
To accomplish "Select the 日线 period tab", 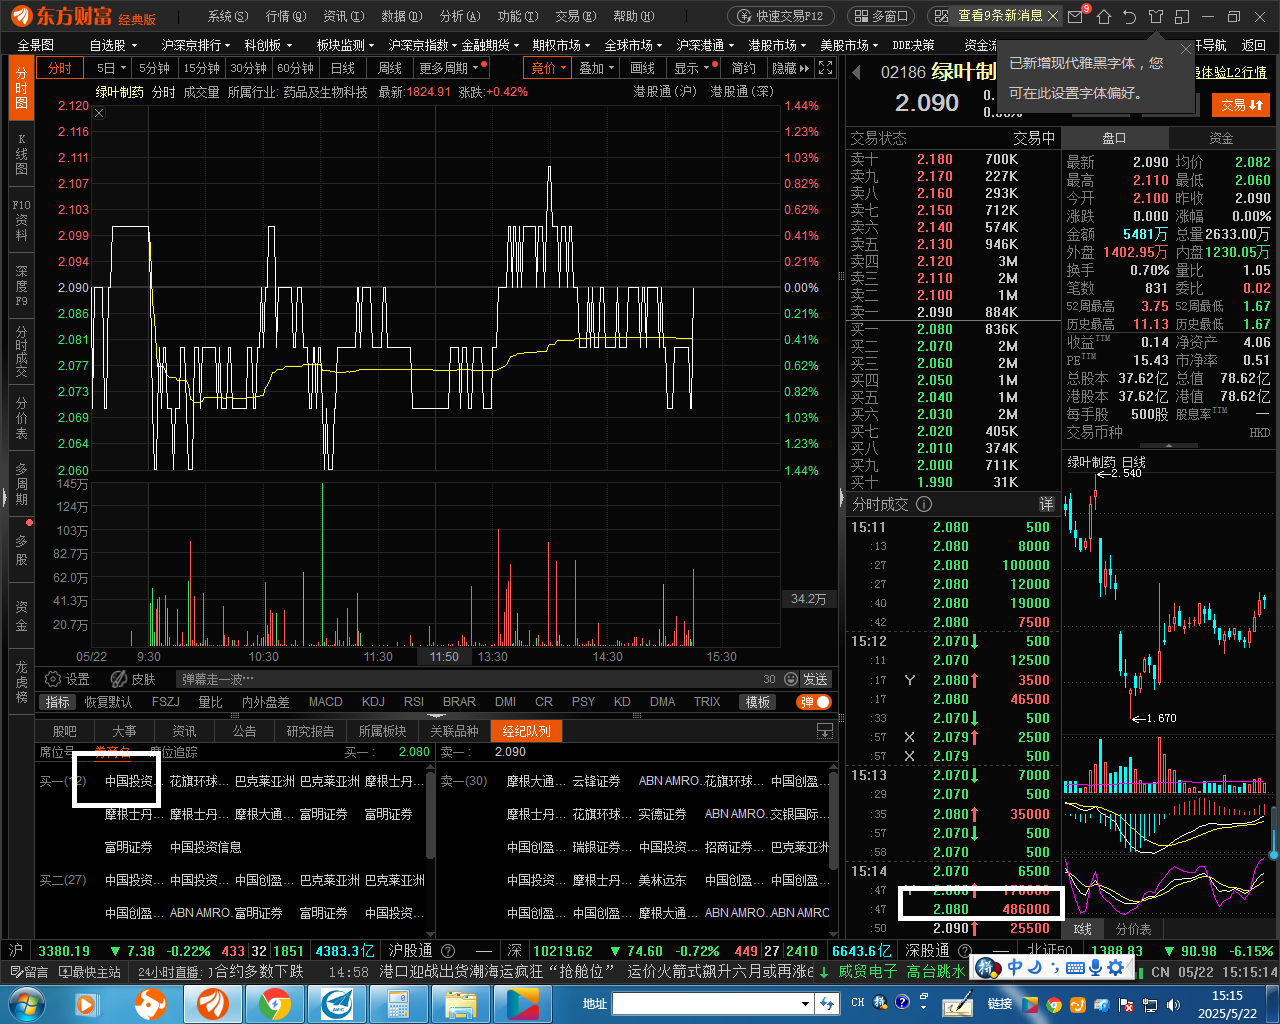I will (342, 68).
